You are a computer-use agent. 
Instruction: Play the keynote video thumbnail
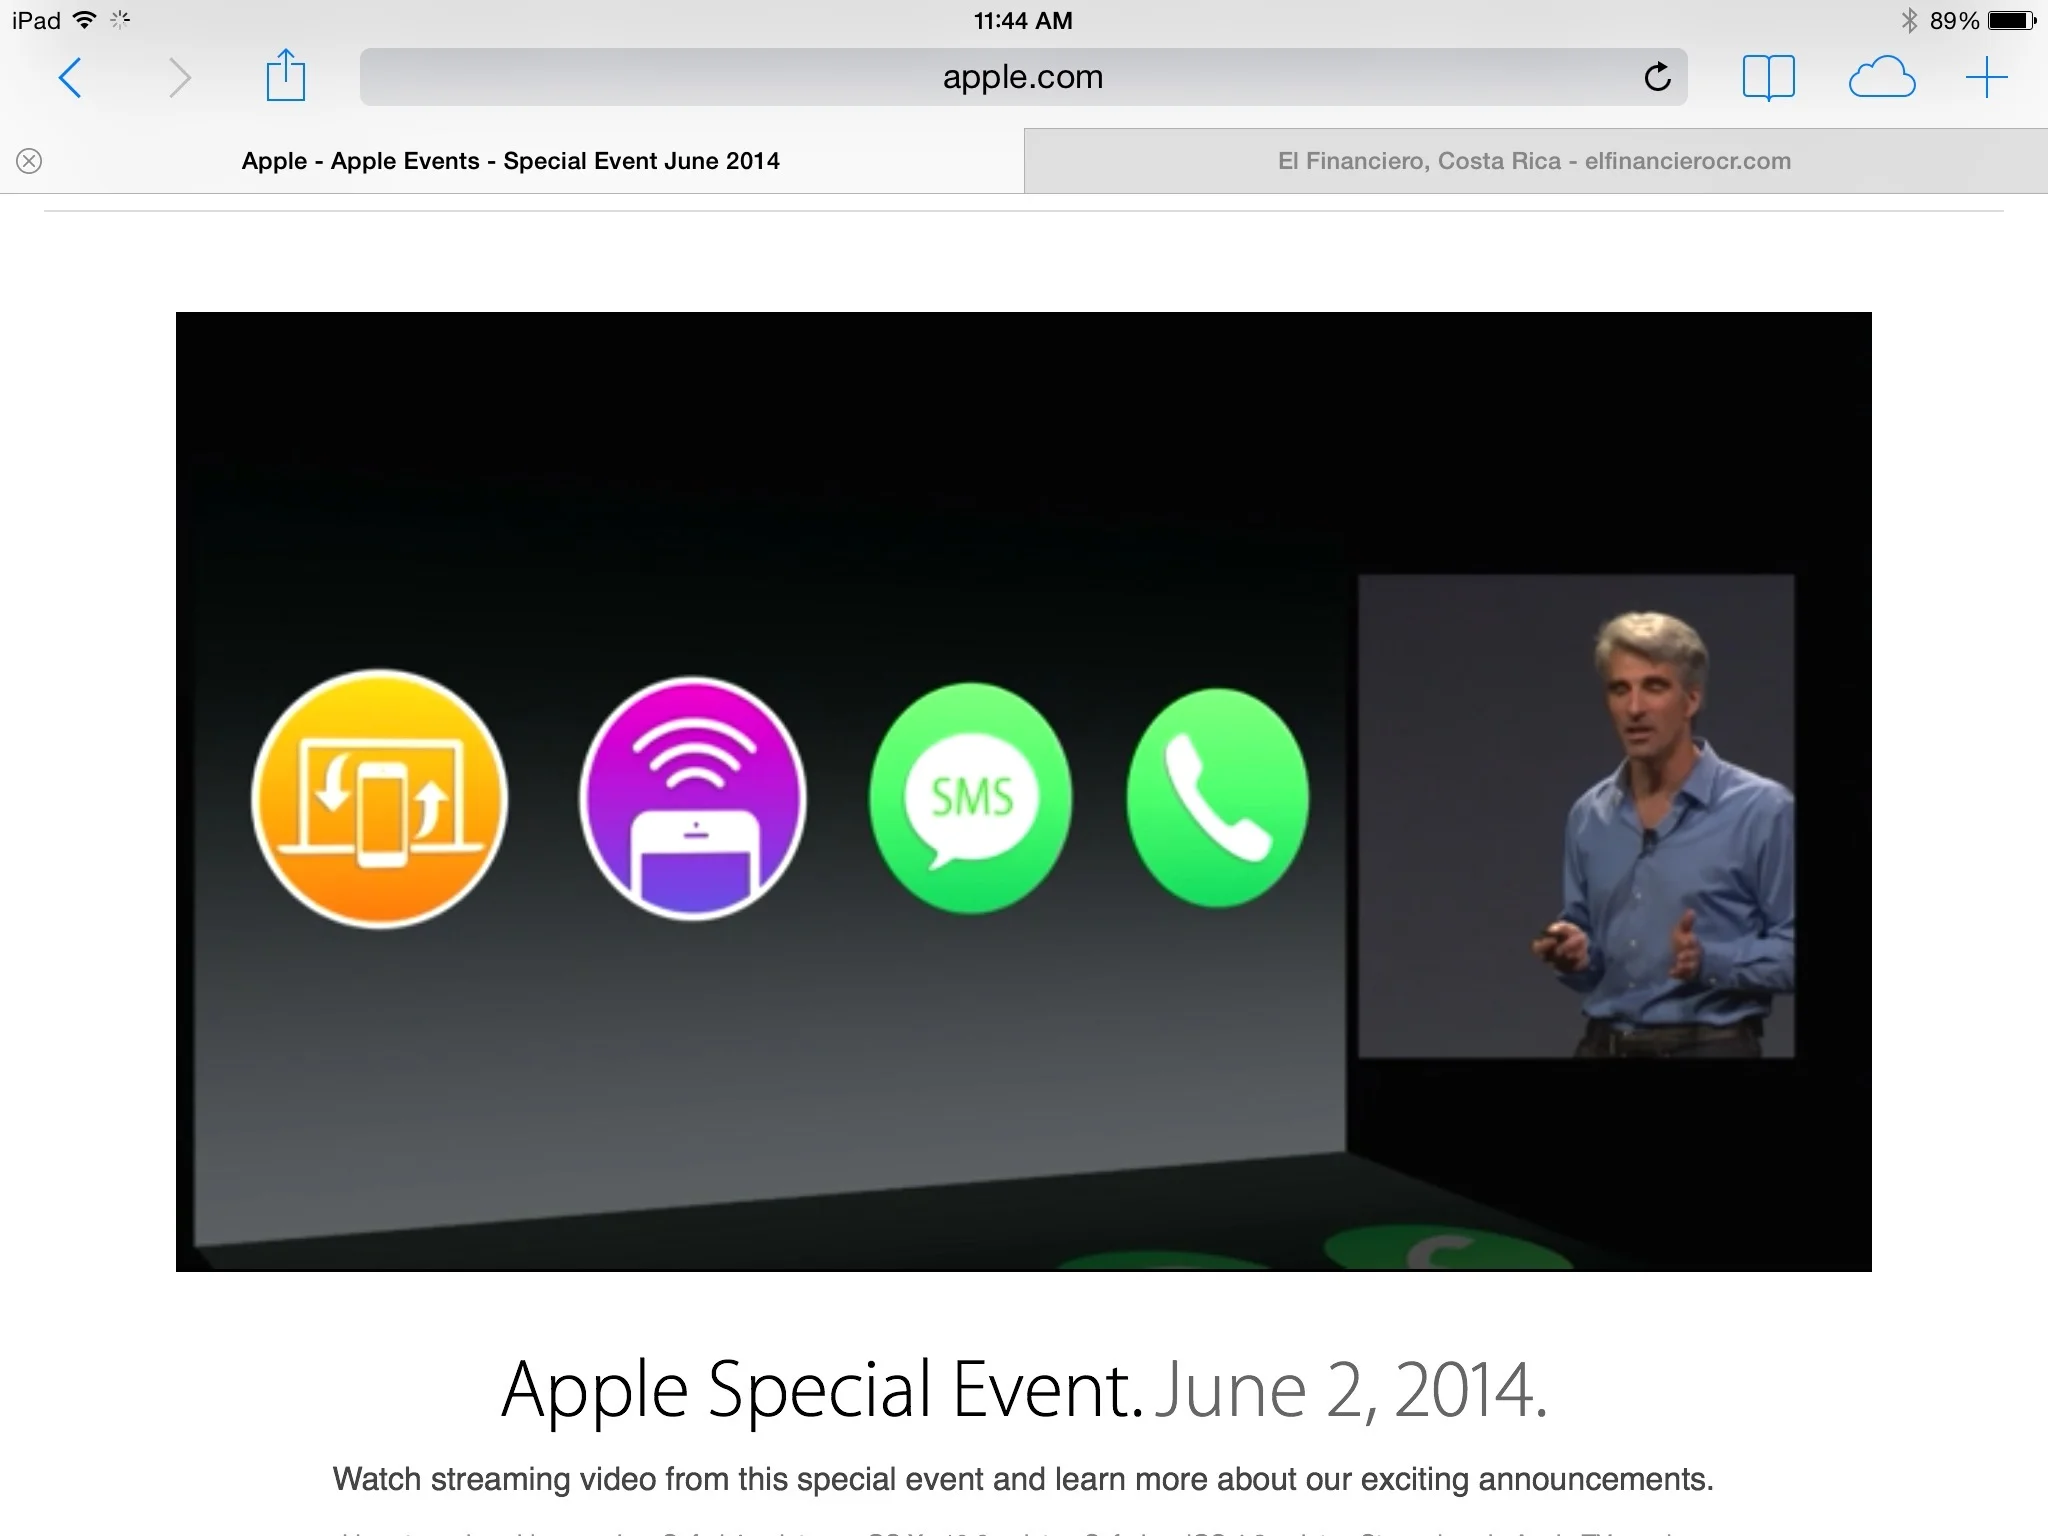click(1023, 791)
